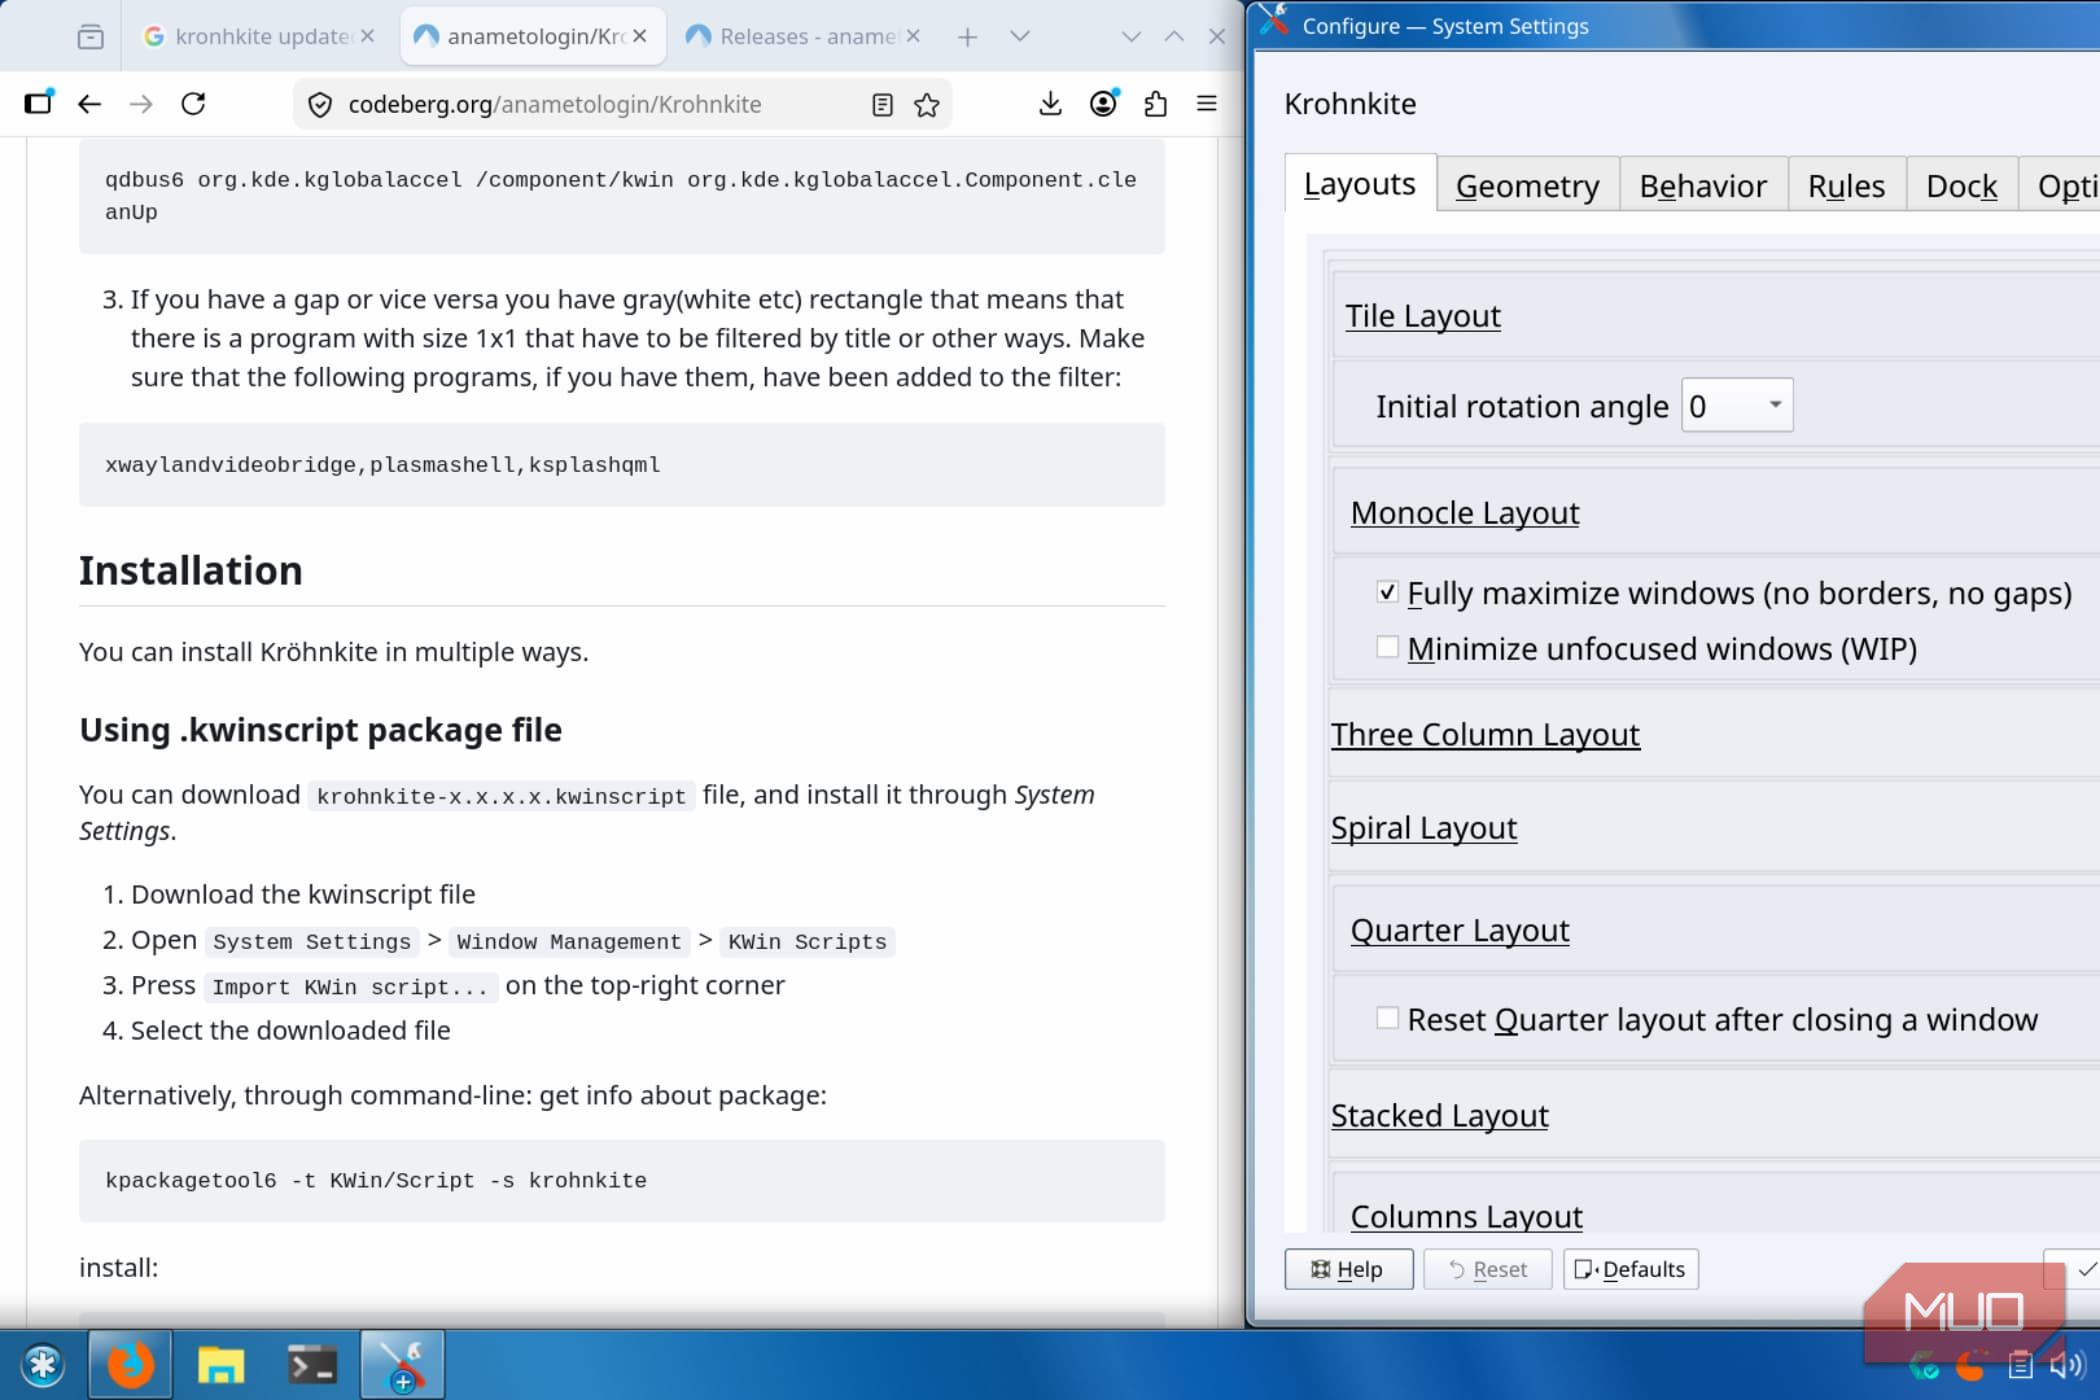The height and width of the screenshot is (1400, 2100).
Task: Go forward in Firefox history
Action: tap(141, 104)
